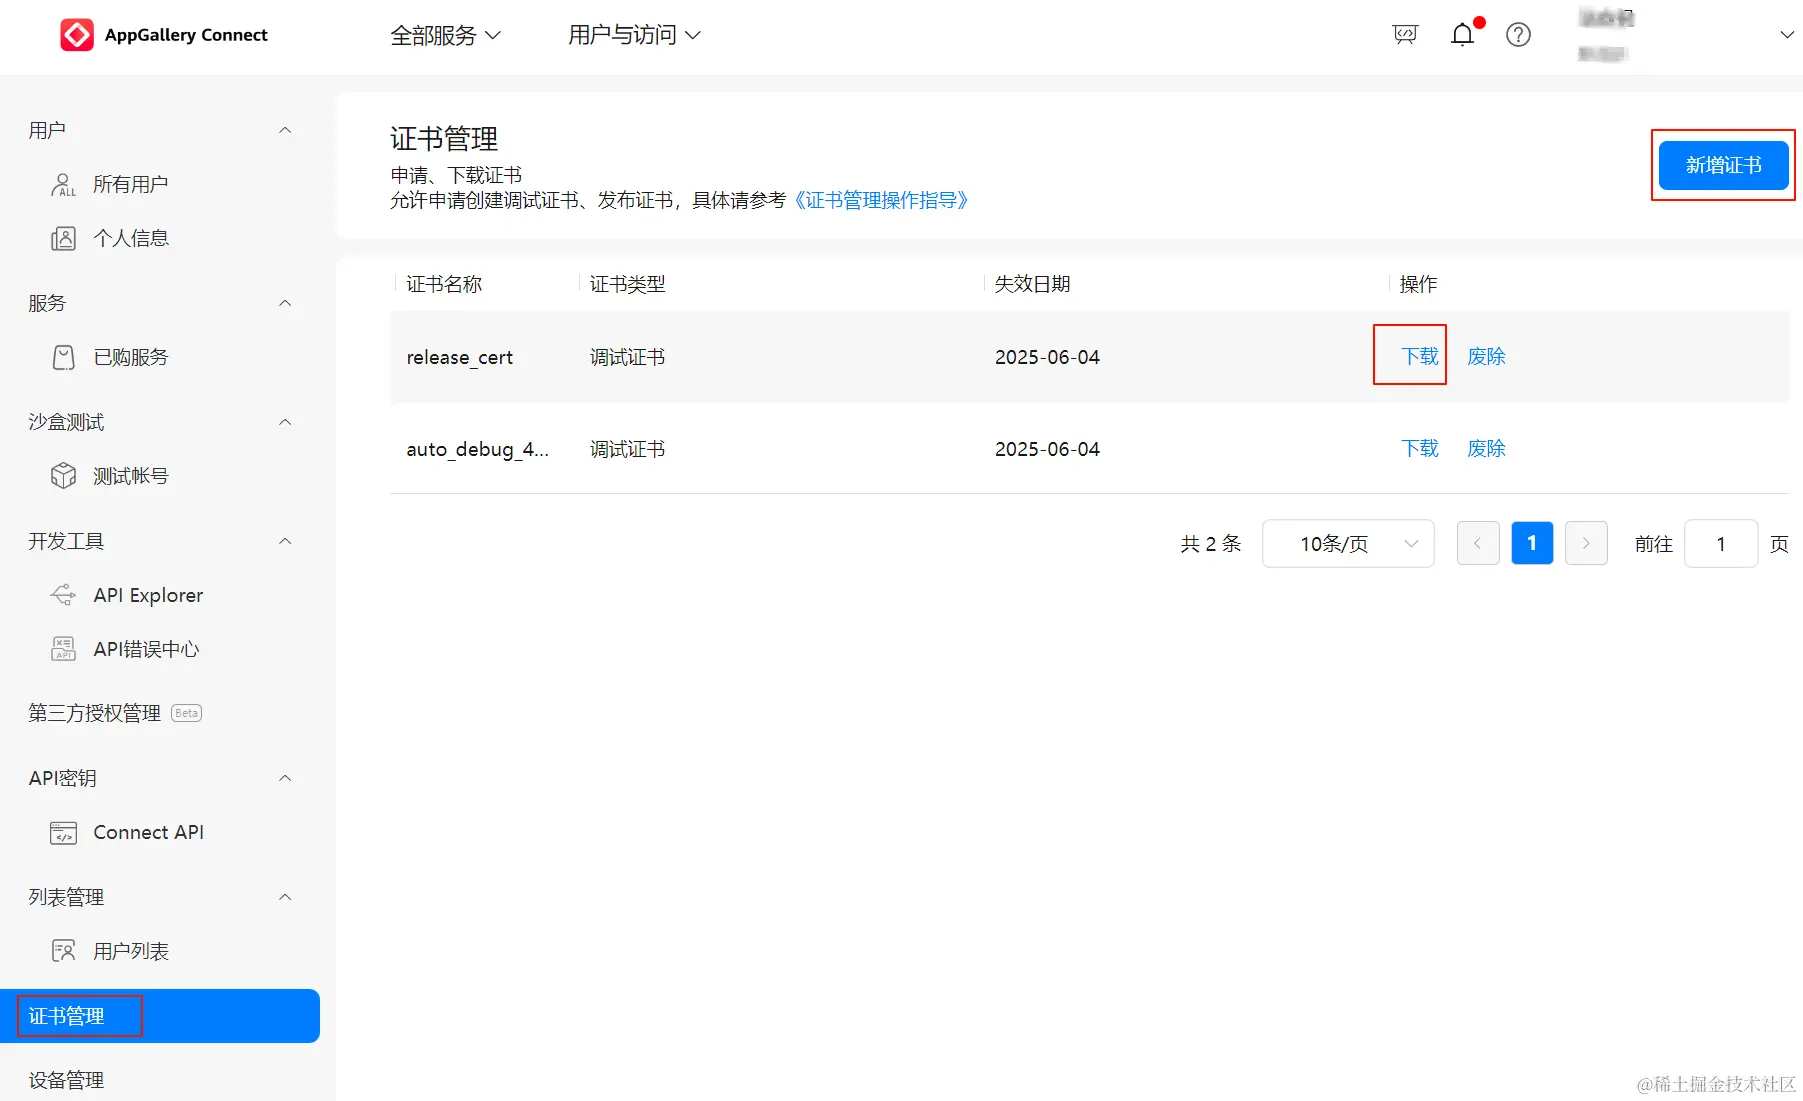Open the 10条/页 page size dropdown
1803x1101 pixels.
1348,544
